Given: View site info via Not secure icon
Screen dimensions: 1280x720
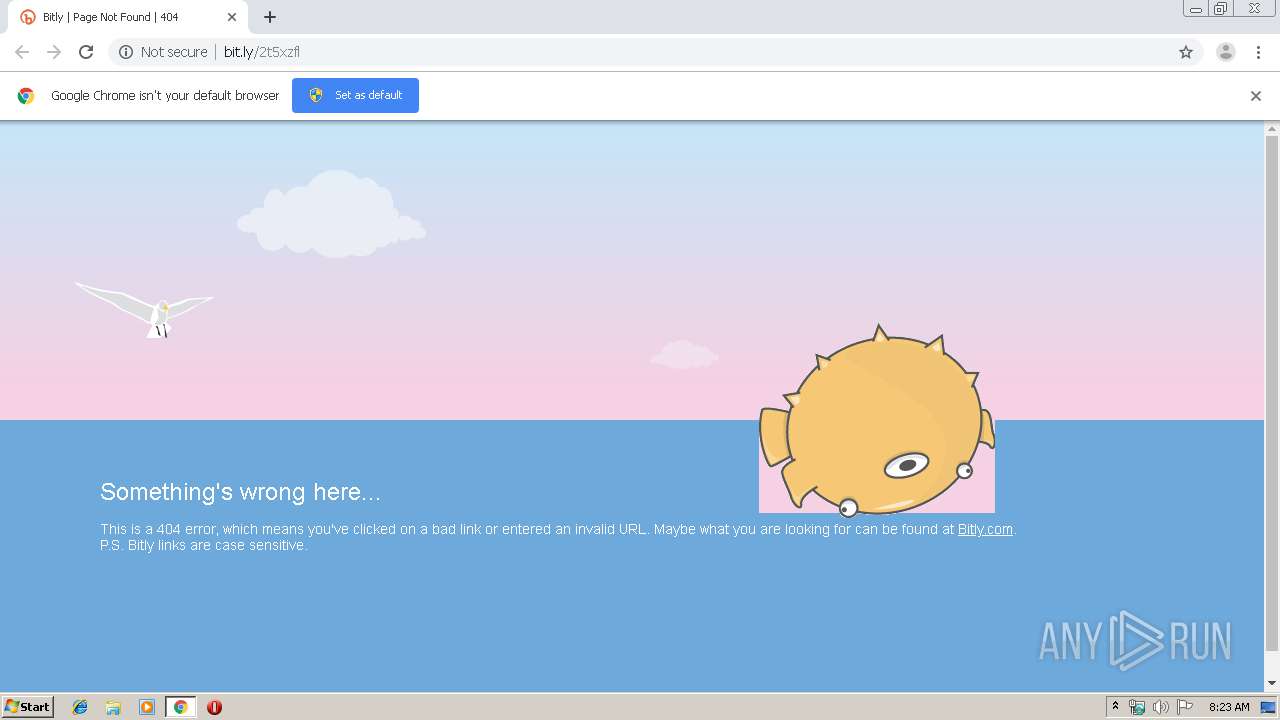Looking at the screenshot, I should pos(126,52).
